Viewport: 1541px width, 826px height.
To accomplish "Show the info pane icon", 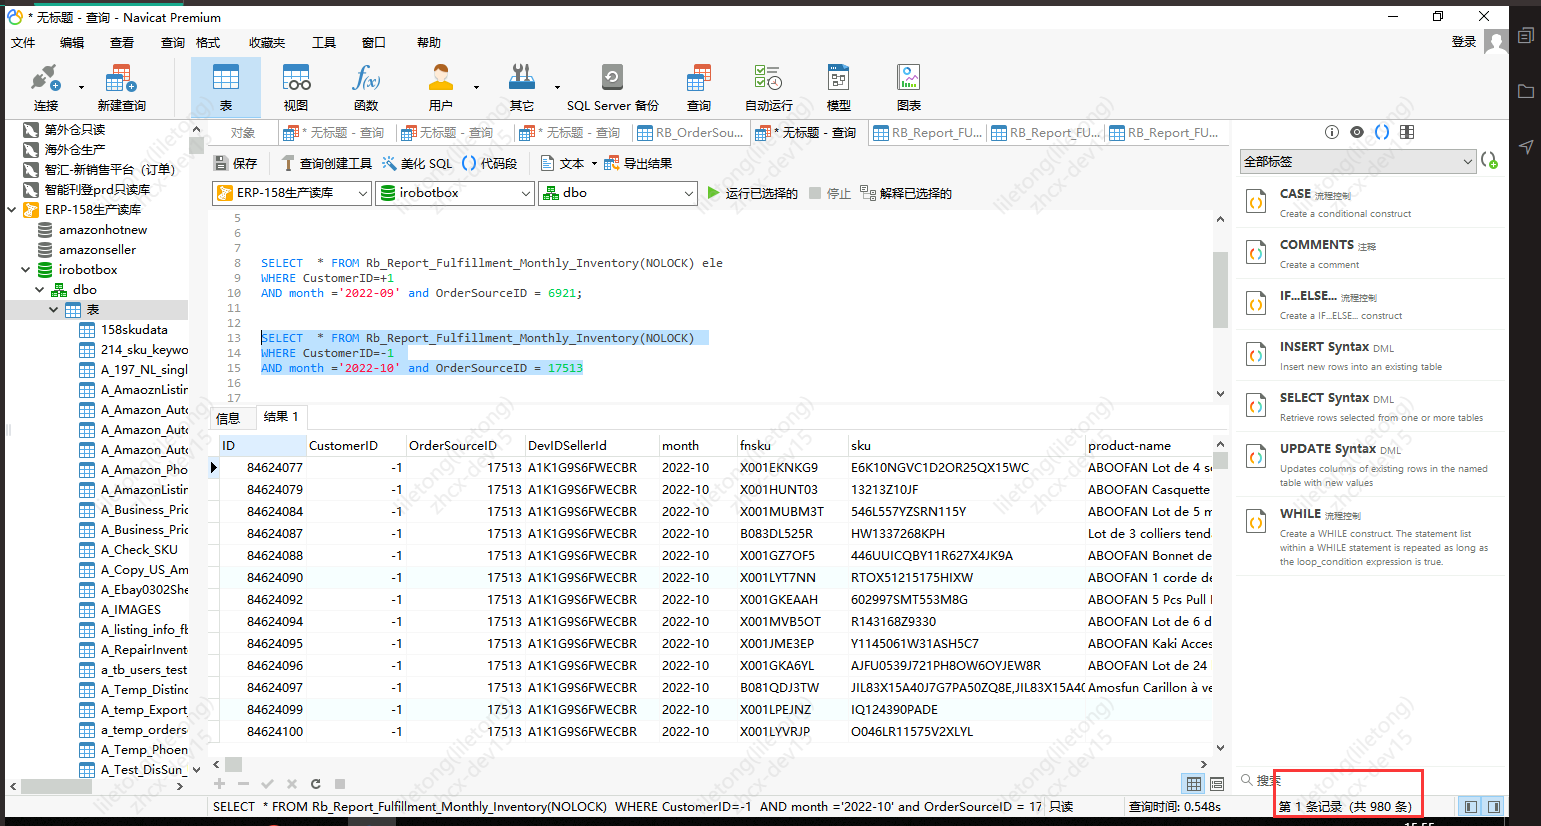I will point(1331,132).
